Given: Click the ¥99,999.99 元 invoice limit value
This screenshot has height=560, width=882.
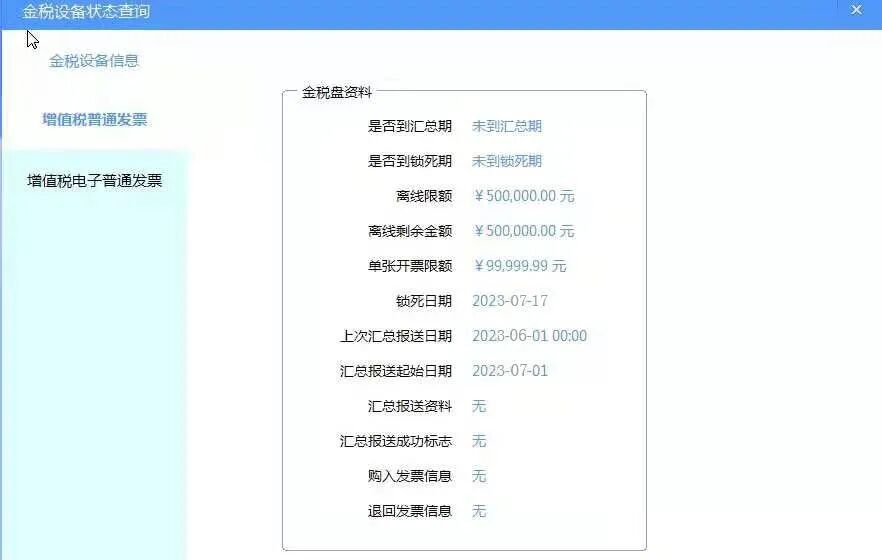Looking at the screenshot, I should click(x=519, y=265).
